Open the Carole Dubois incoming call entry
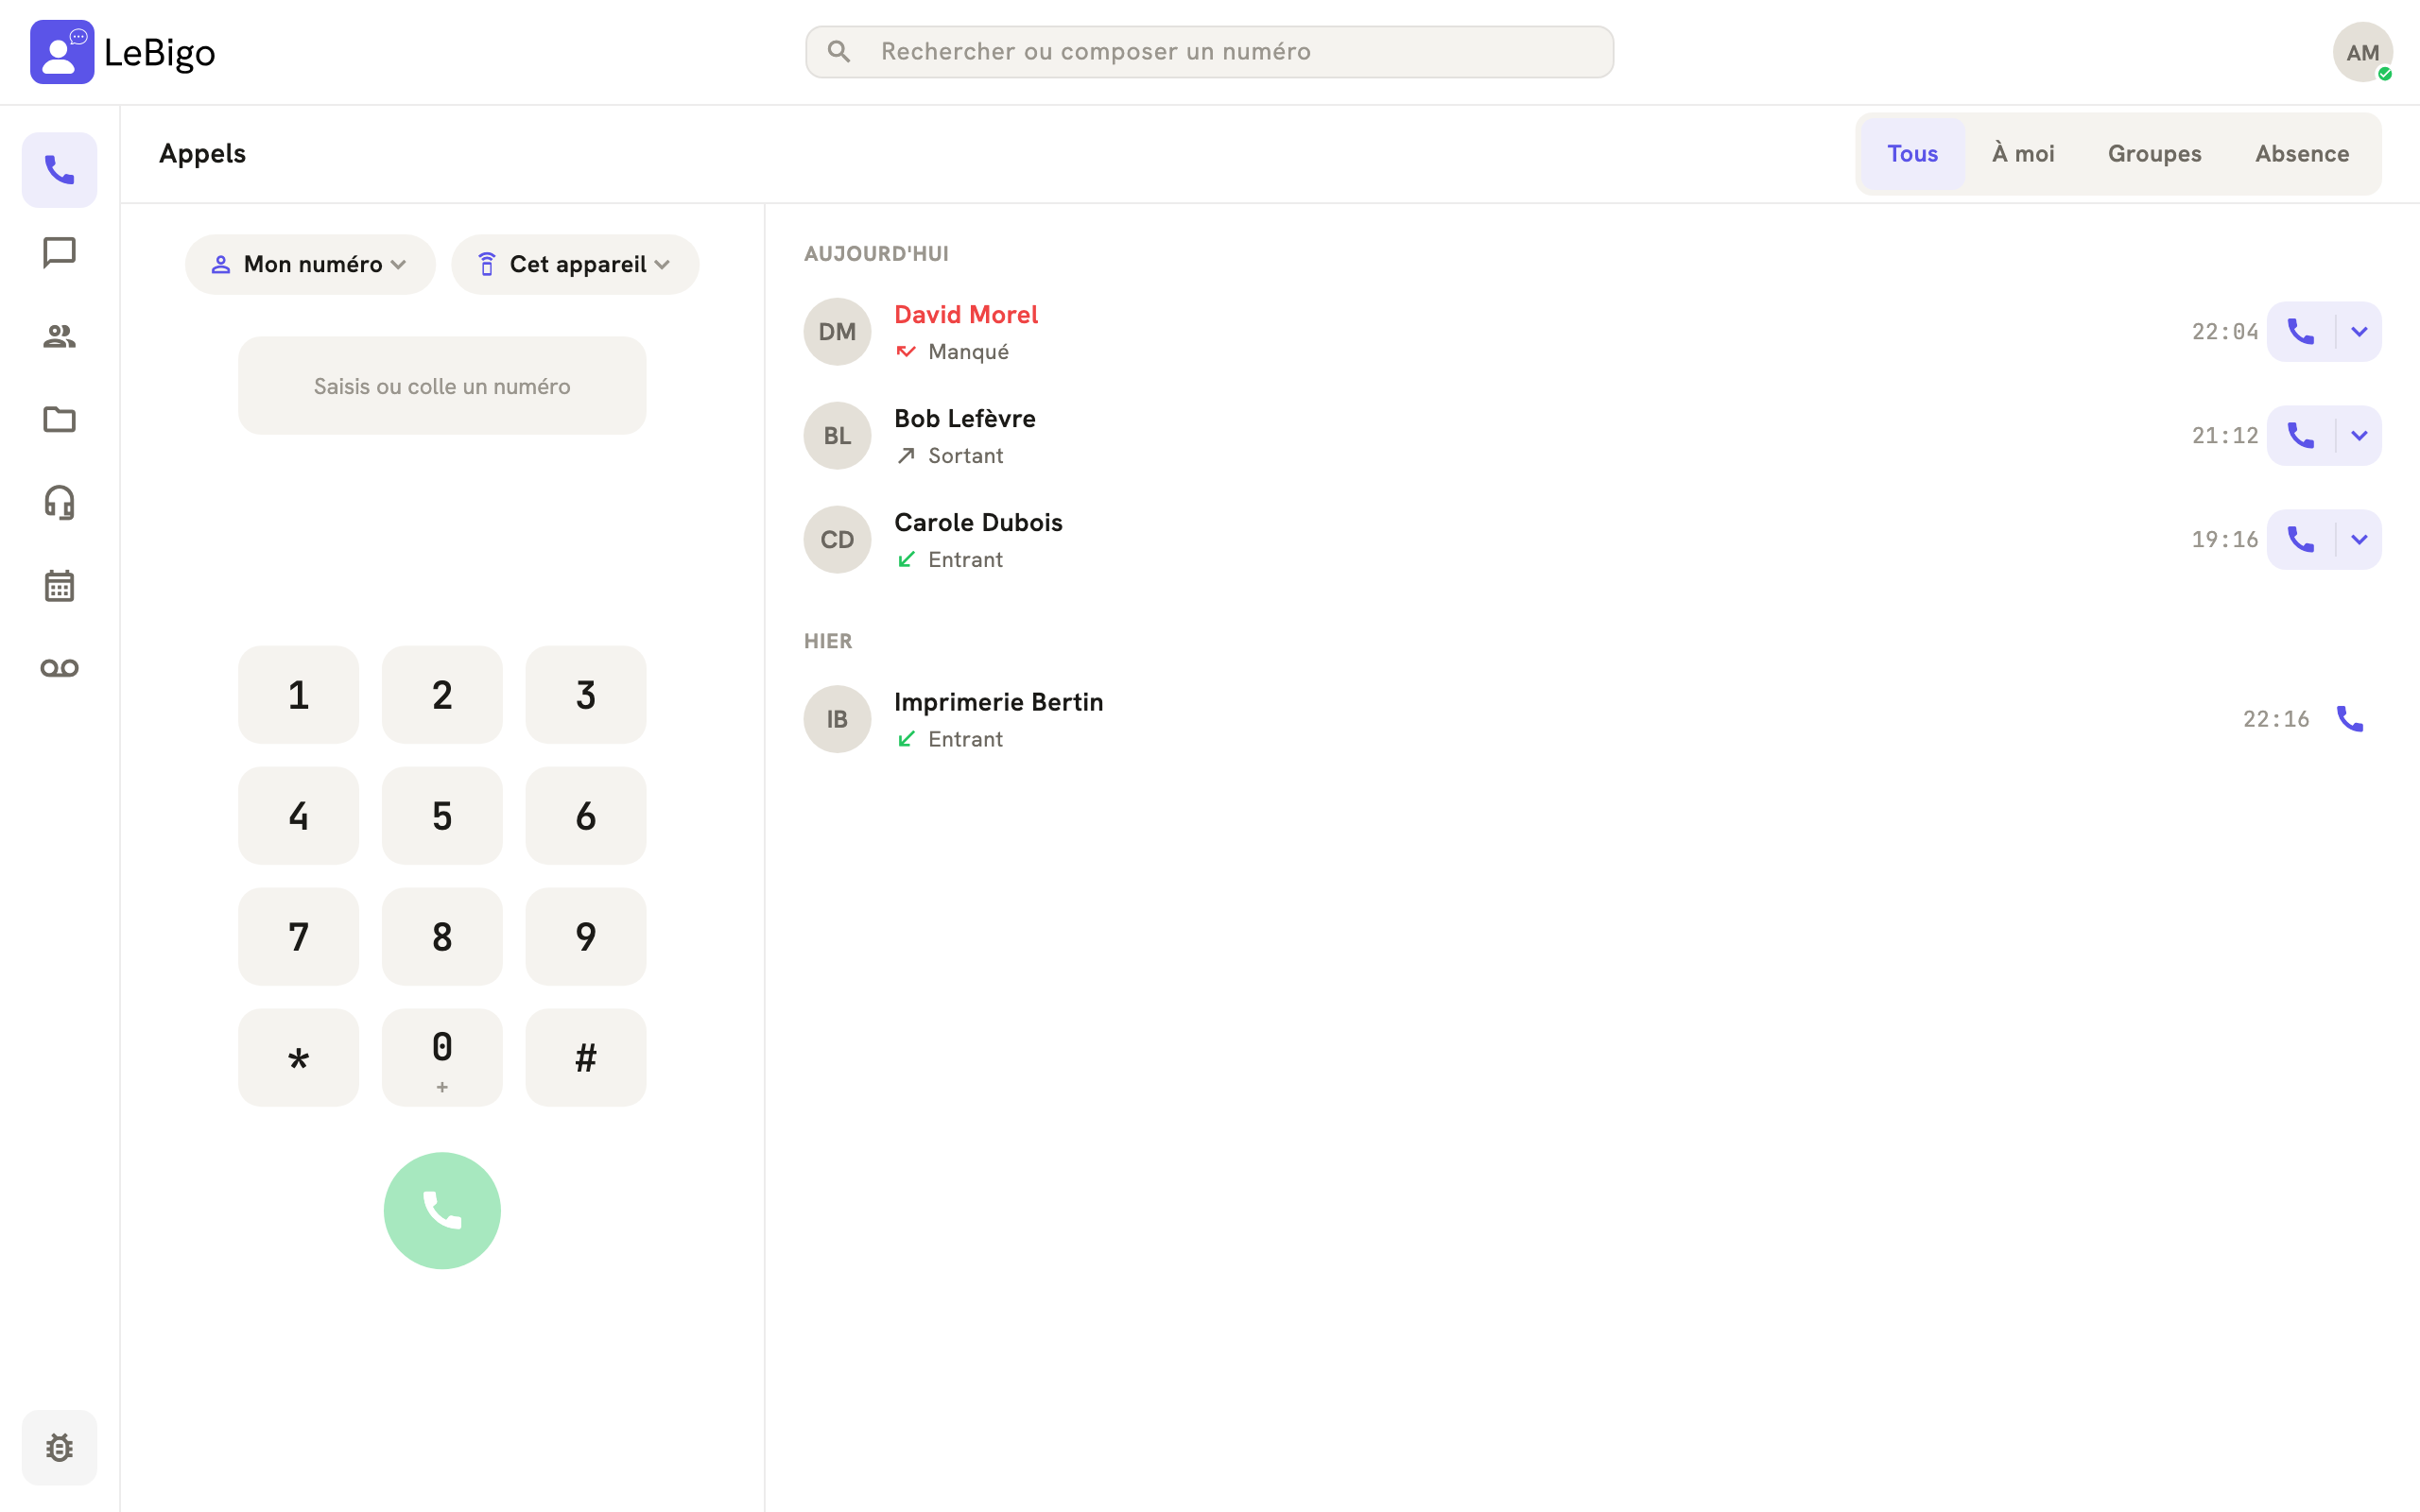 [x=1592, y=540]
